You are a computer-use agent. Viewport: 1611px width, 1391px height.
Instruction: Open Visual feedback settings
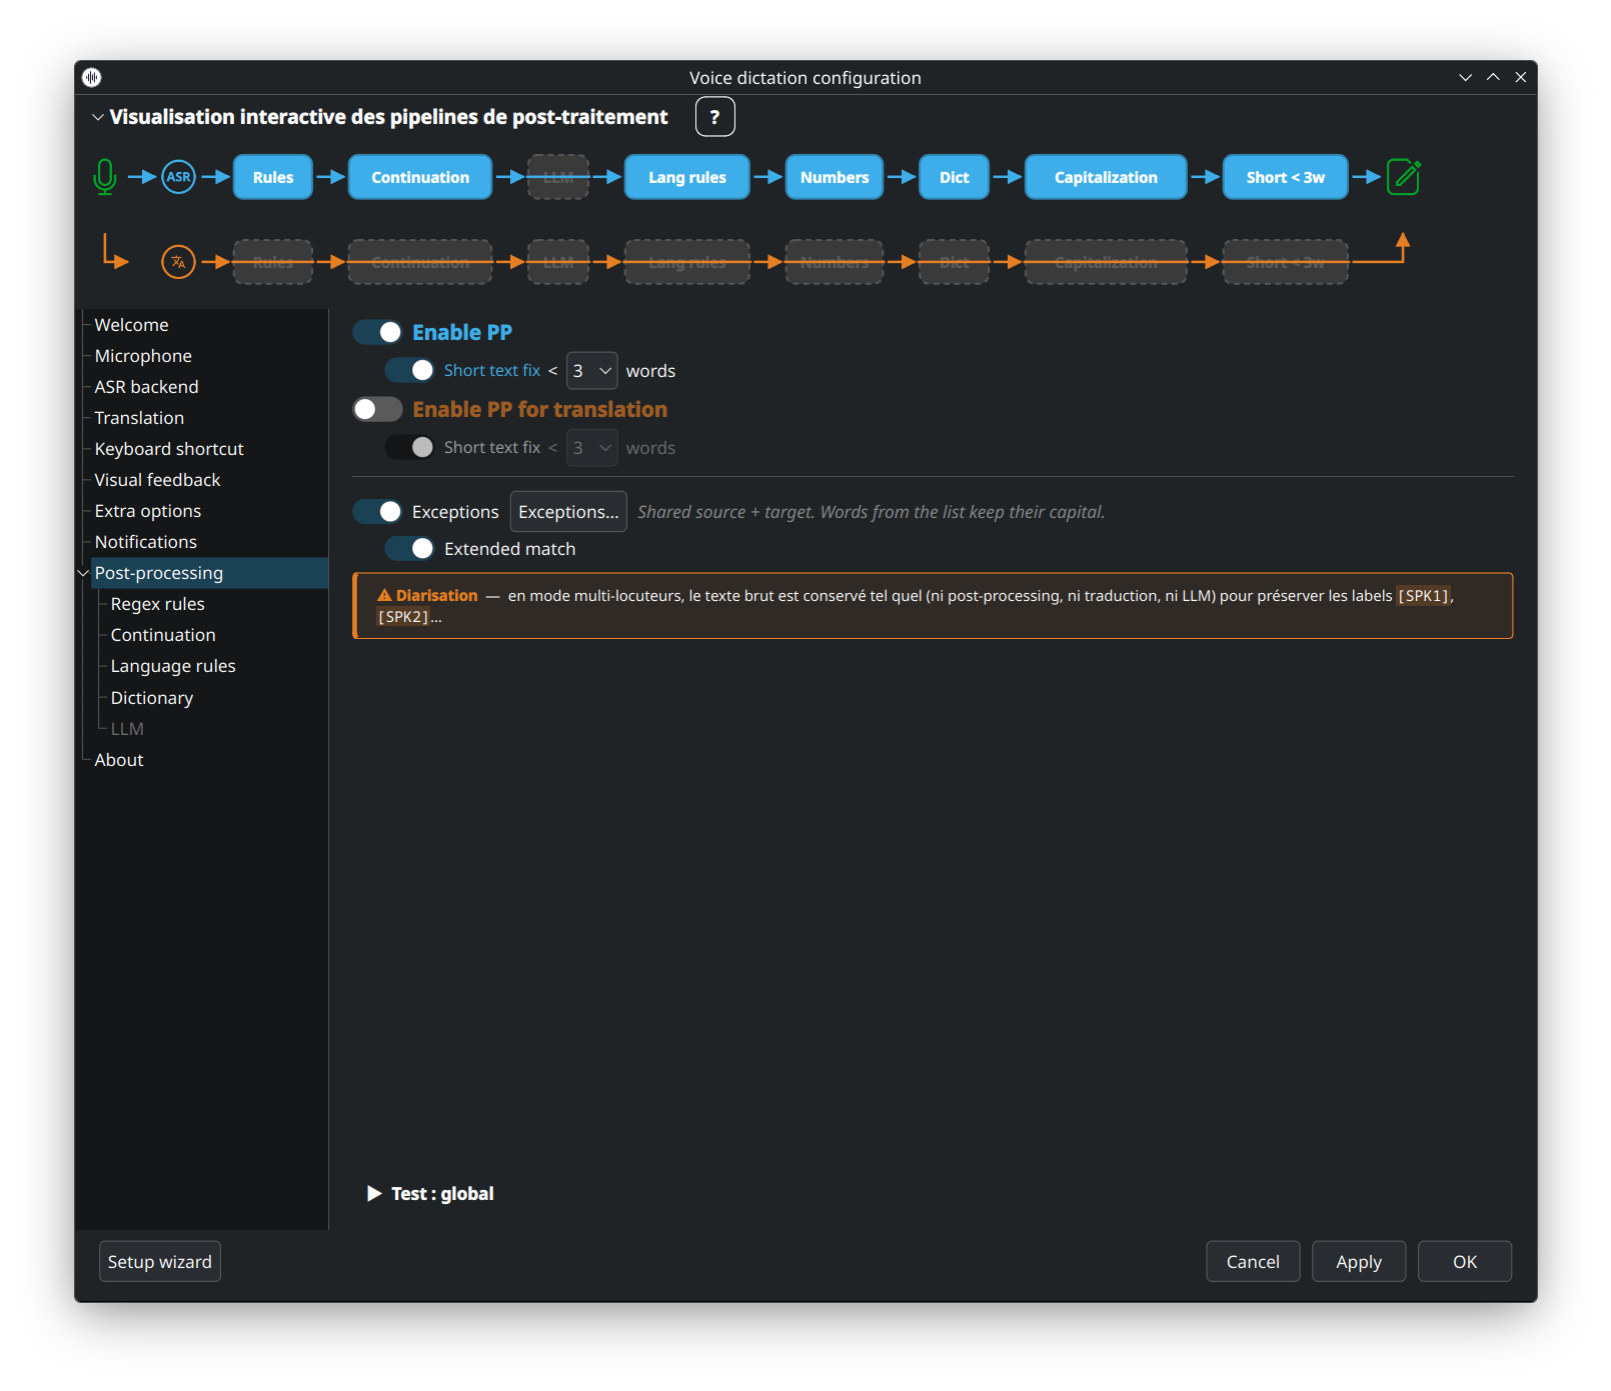157,479
